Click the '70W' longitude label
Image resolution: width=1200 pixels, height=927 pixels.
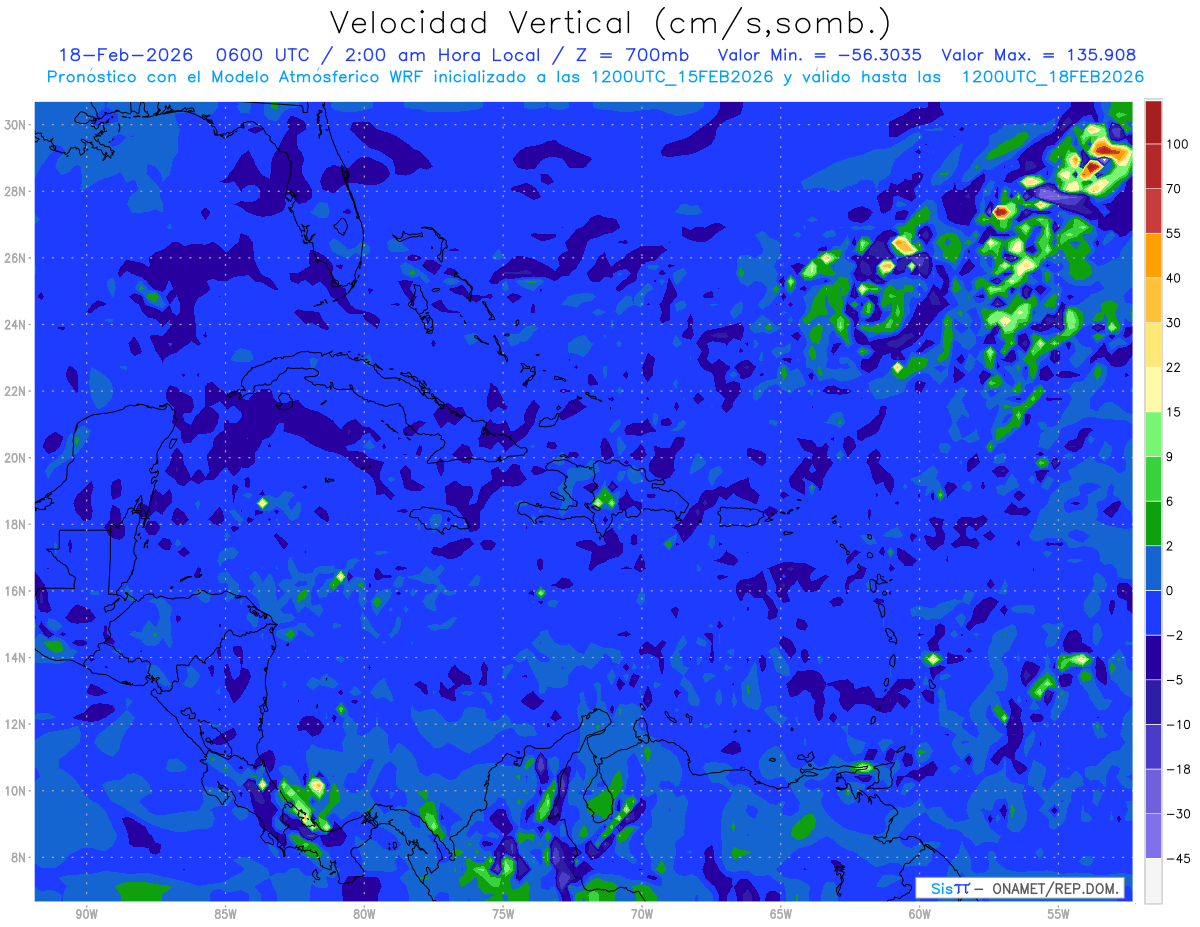pyautogui.click(x=642, y=913)
